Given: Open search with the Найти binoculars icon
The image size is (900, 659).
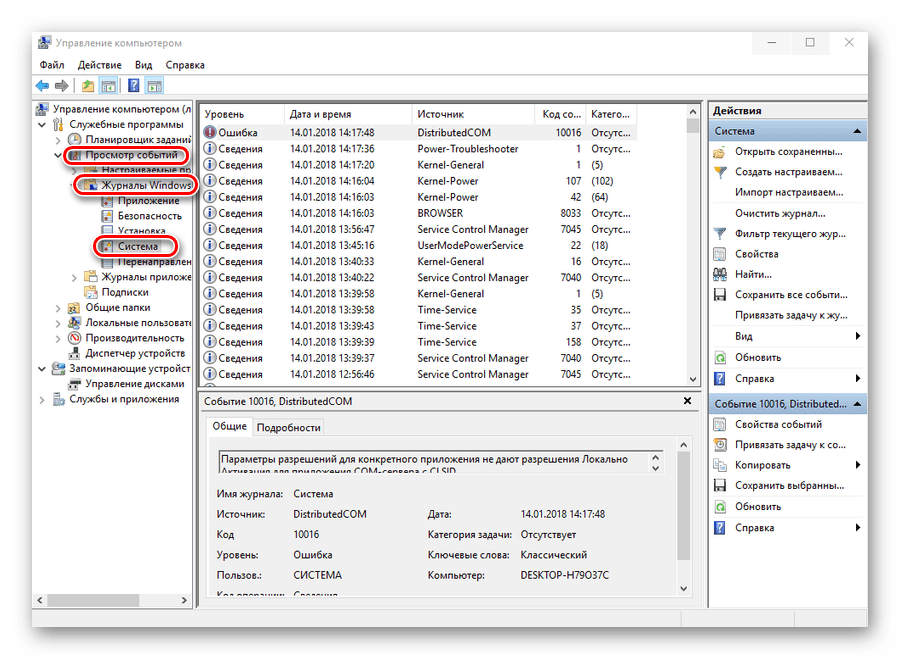Looking at the screenshot, I should (x=720, y=274).
